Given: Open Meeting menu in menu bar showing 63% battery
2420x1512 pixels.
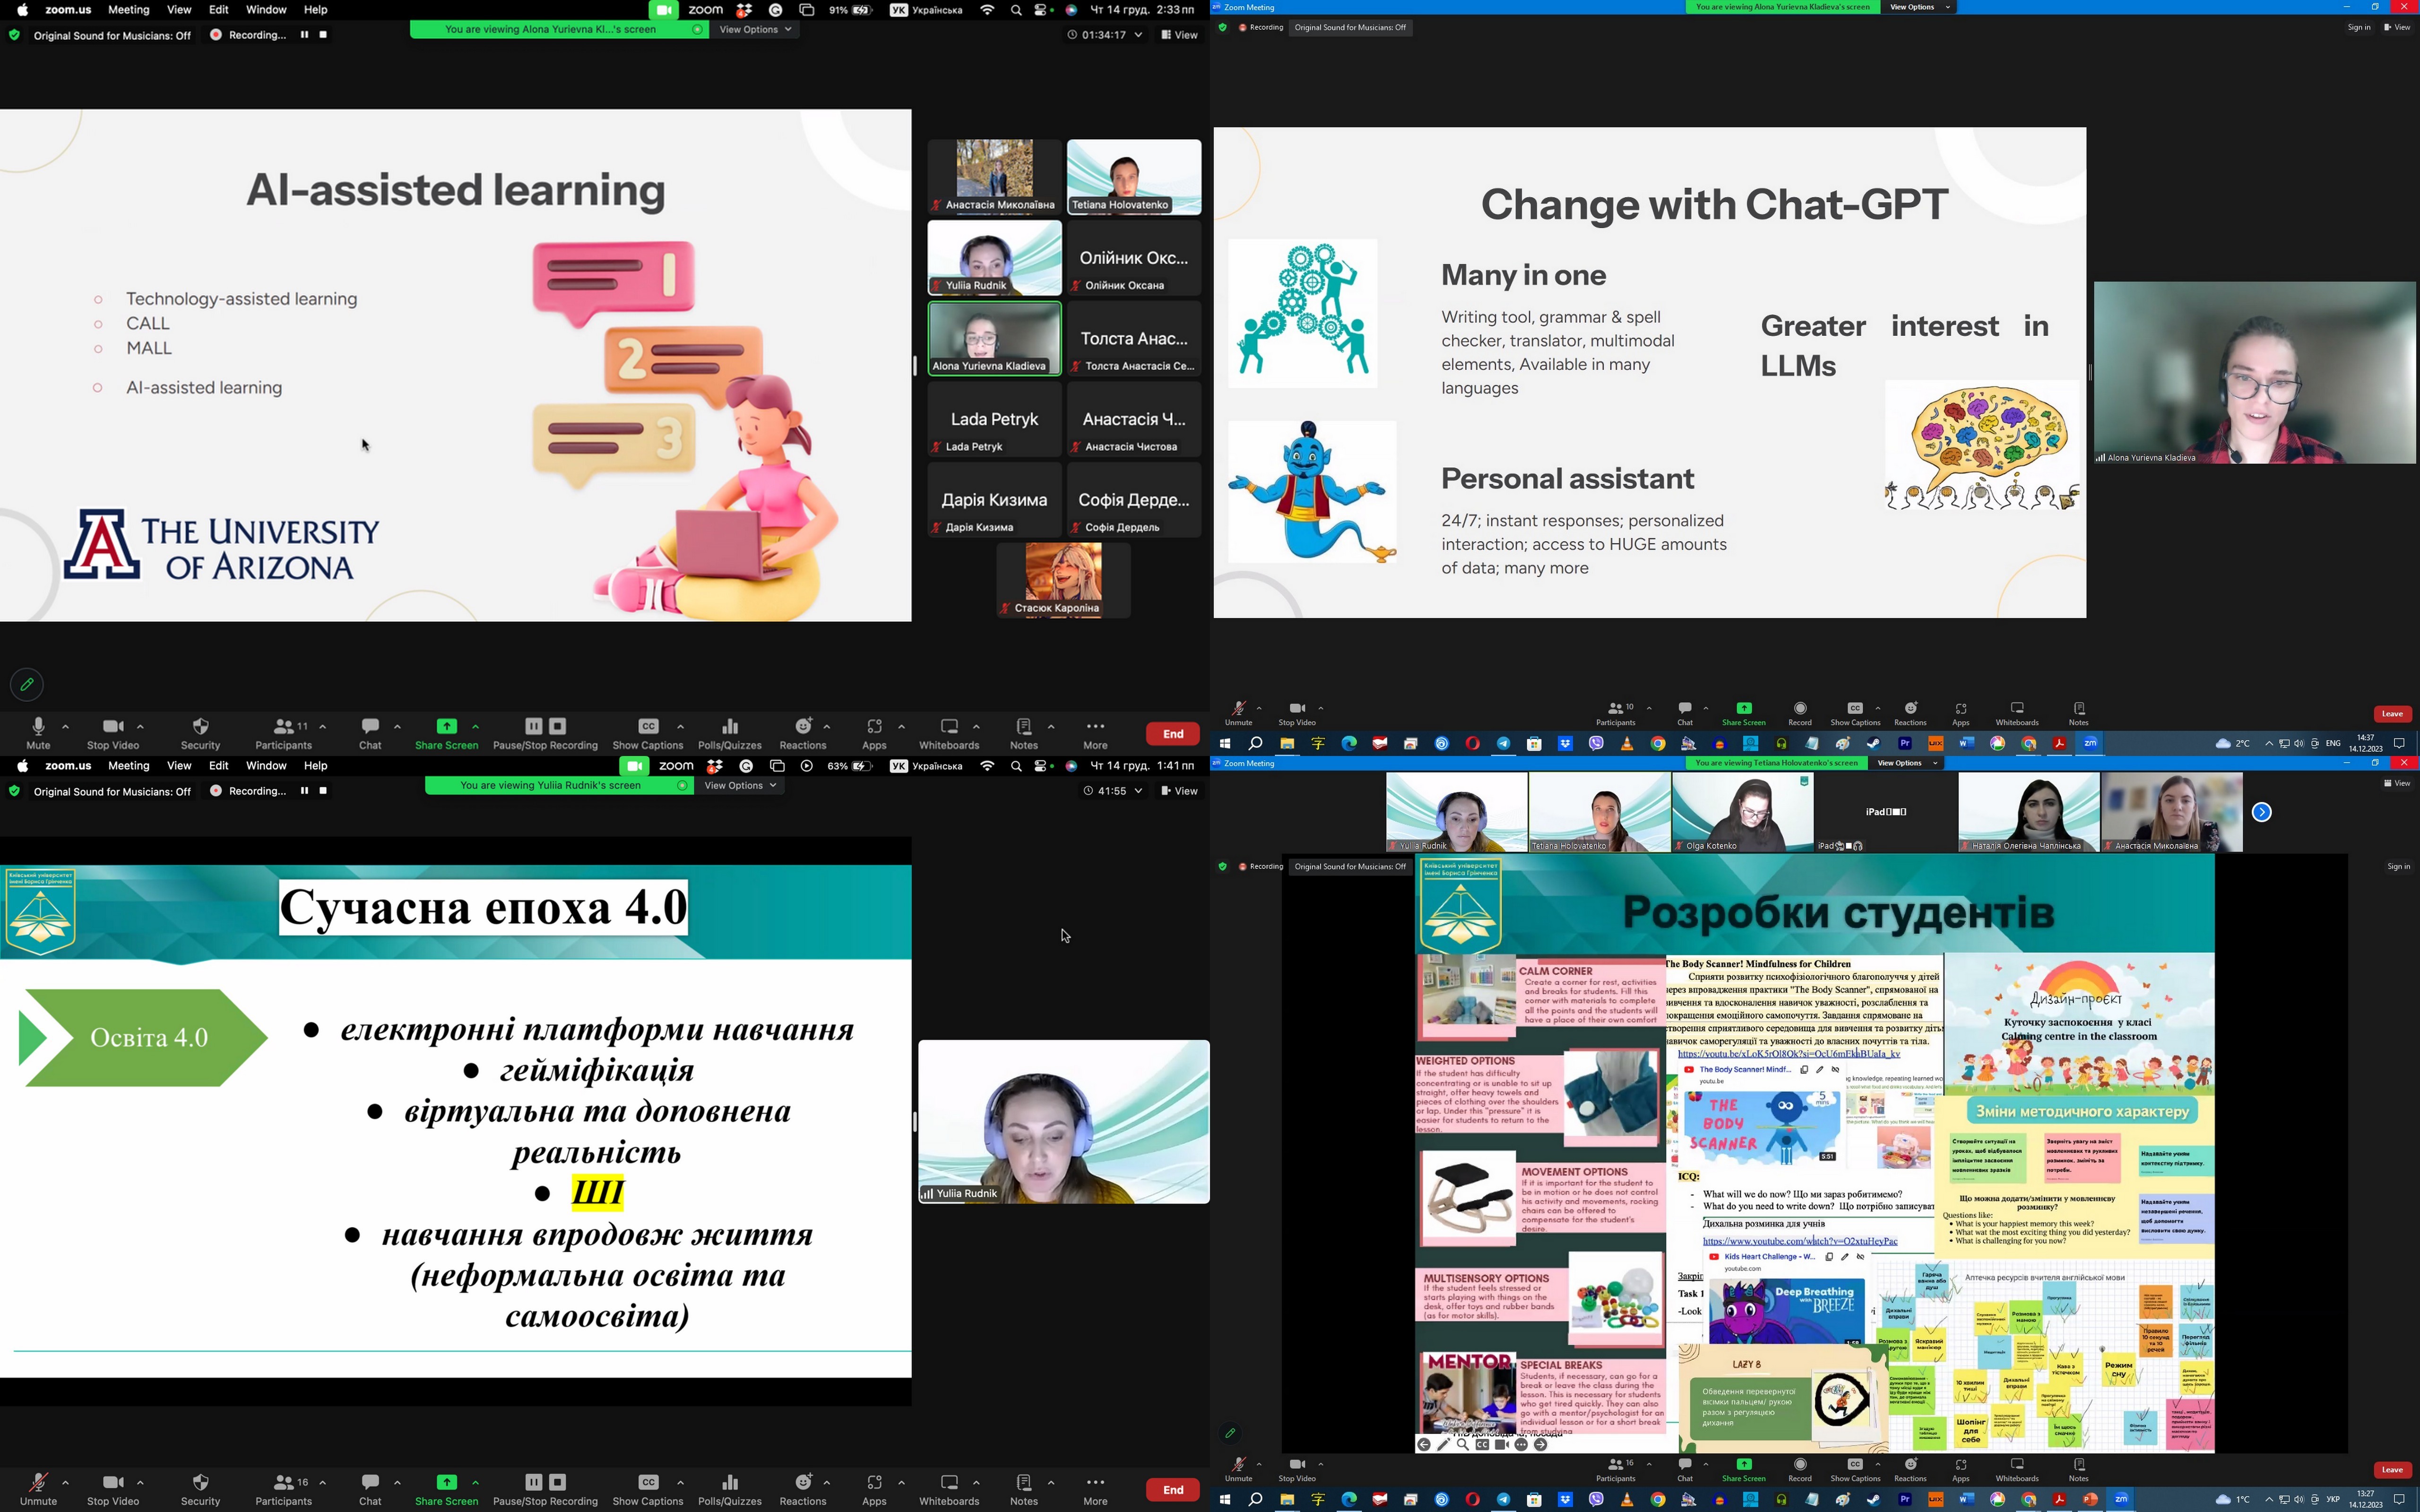Looking at the screenshot, I should 128,766.
